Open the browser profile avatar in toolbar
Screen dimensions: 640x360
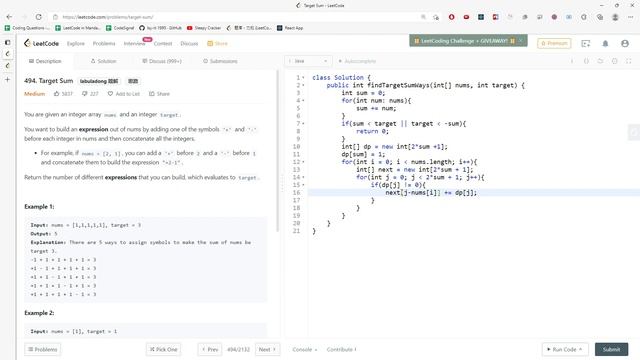tap(615, 17)
